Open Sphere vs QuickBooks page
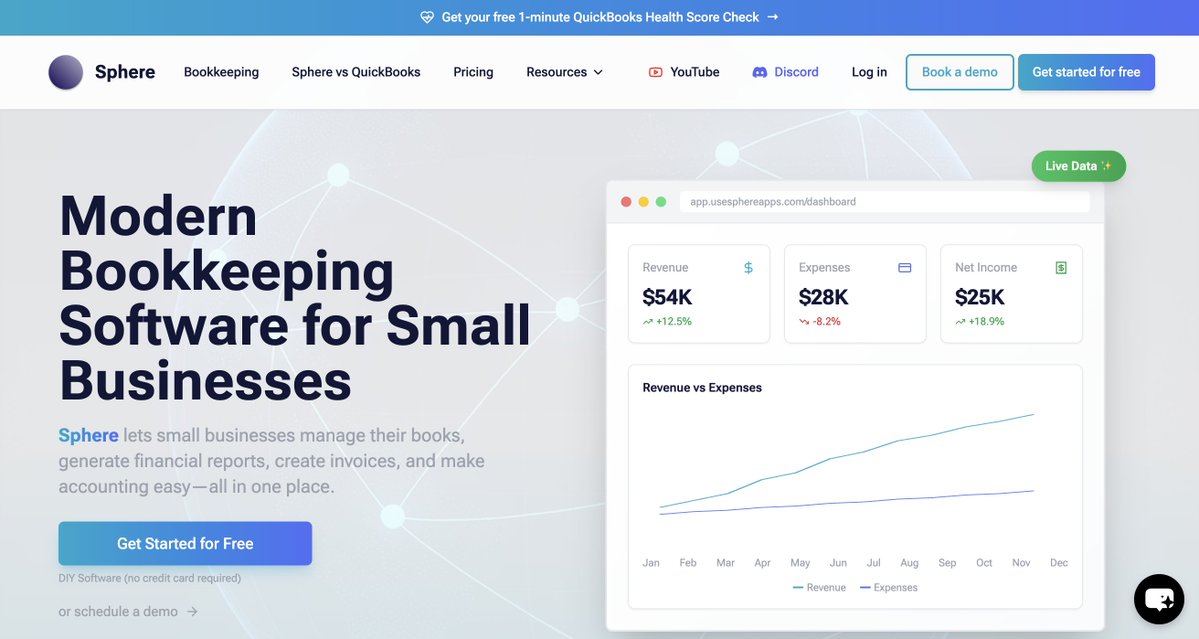 click(356, 72)
